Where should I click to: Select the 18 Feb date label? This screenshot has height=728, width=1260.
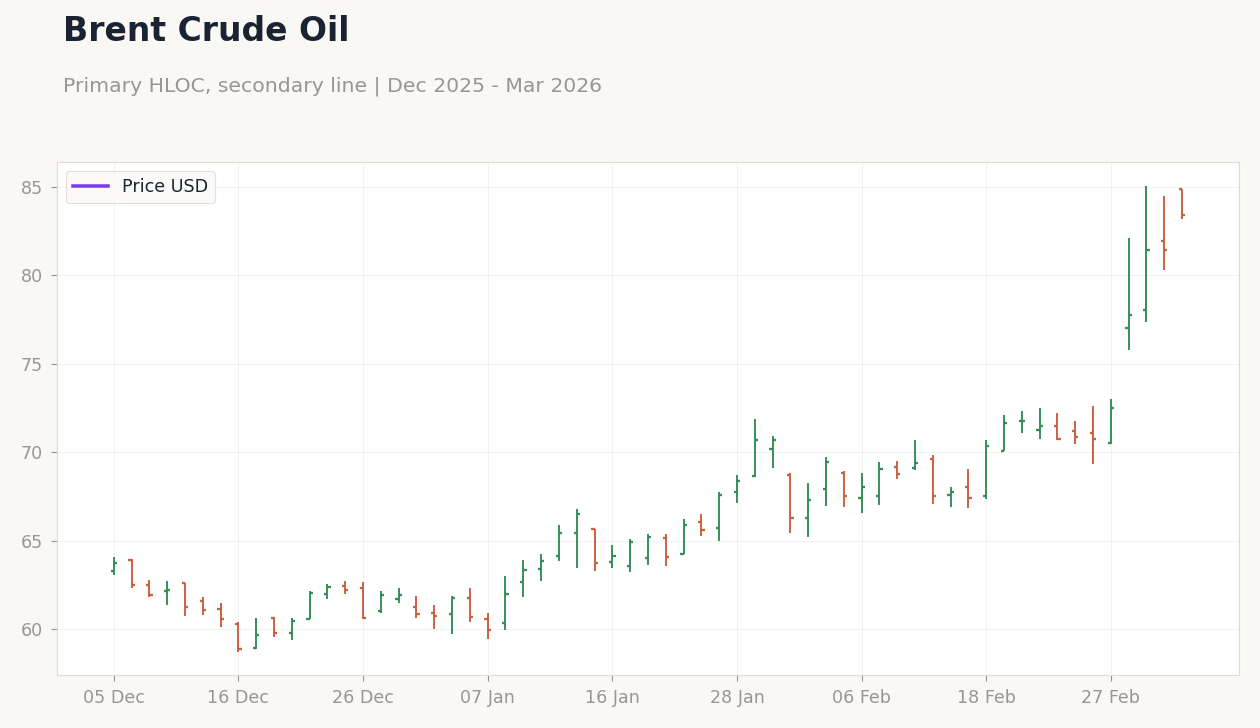(986, 698)
